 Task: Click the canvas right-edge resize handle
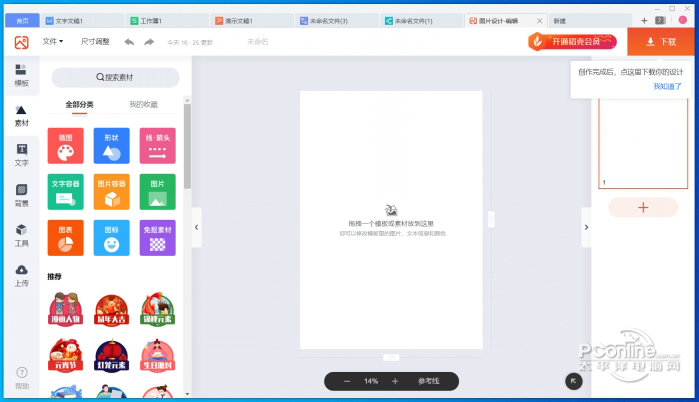tap(491, 219)
